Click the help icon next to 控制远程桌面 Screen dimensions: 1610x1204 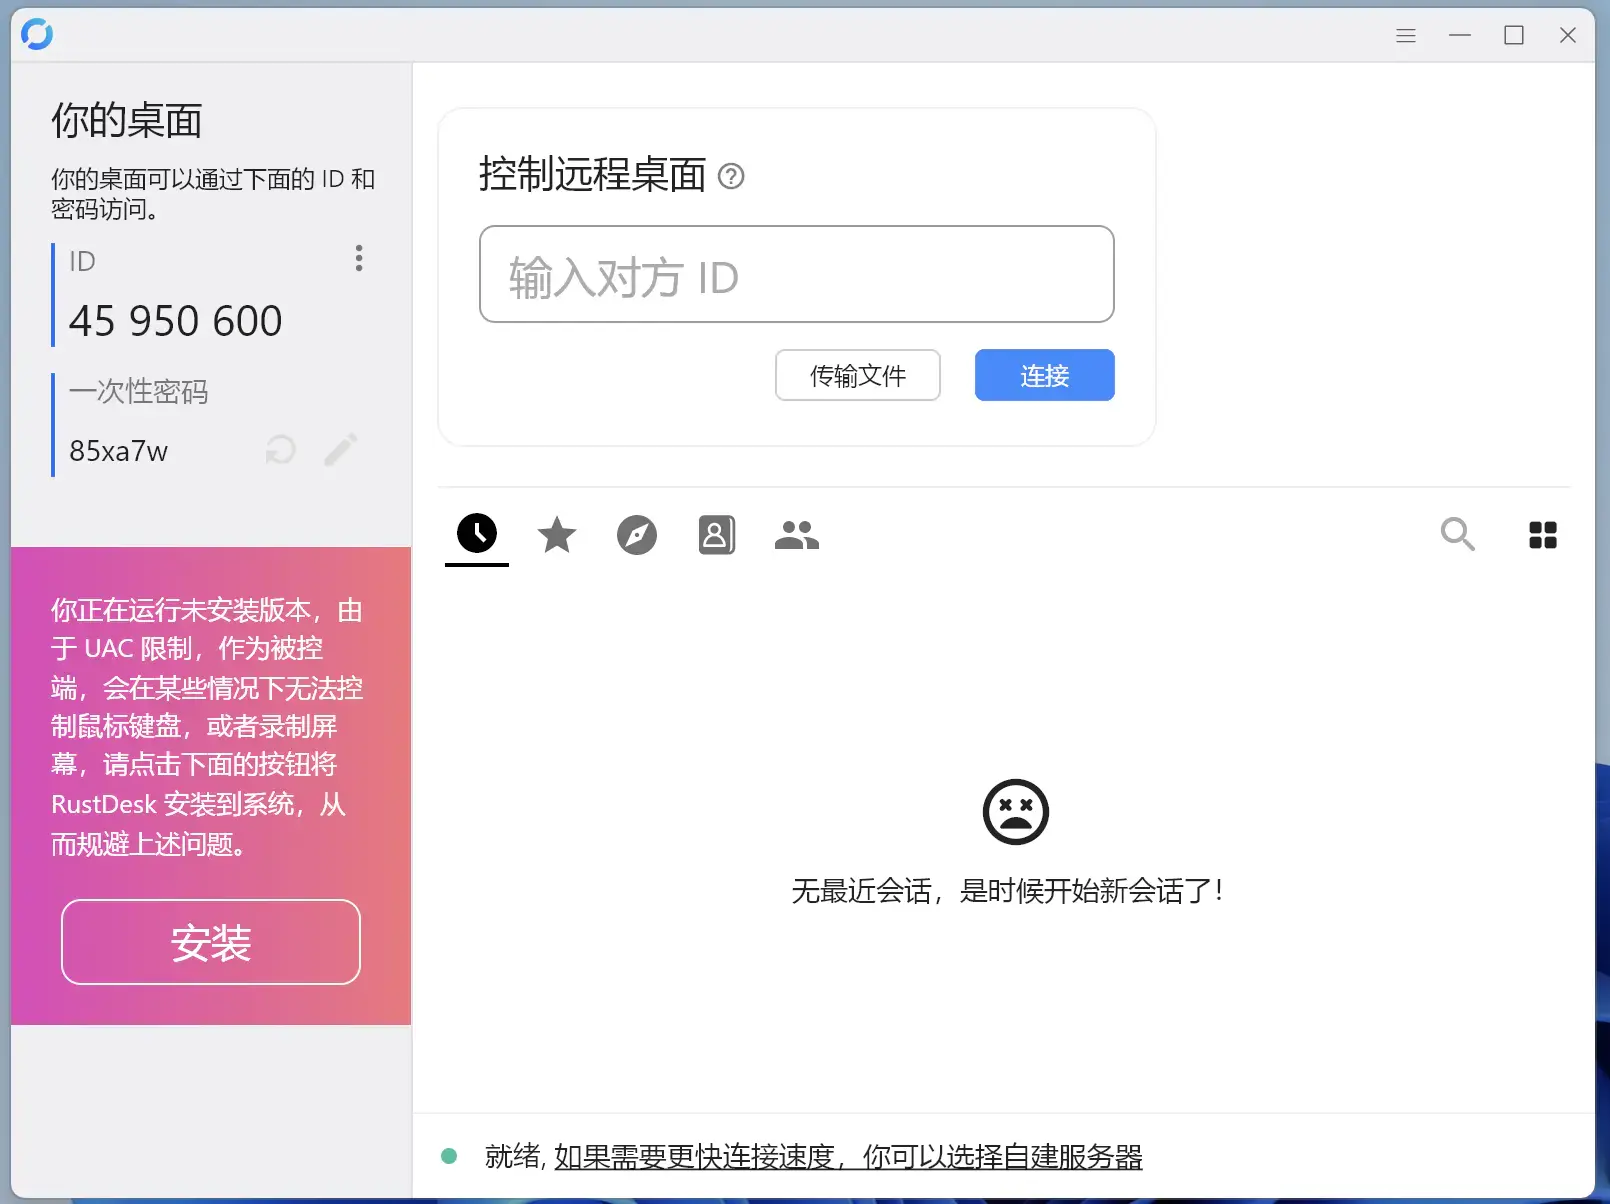tap(731, 176)
